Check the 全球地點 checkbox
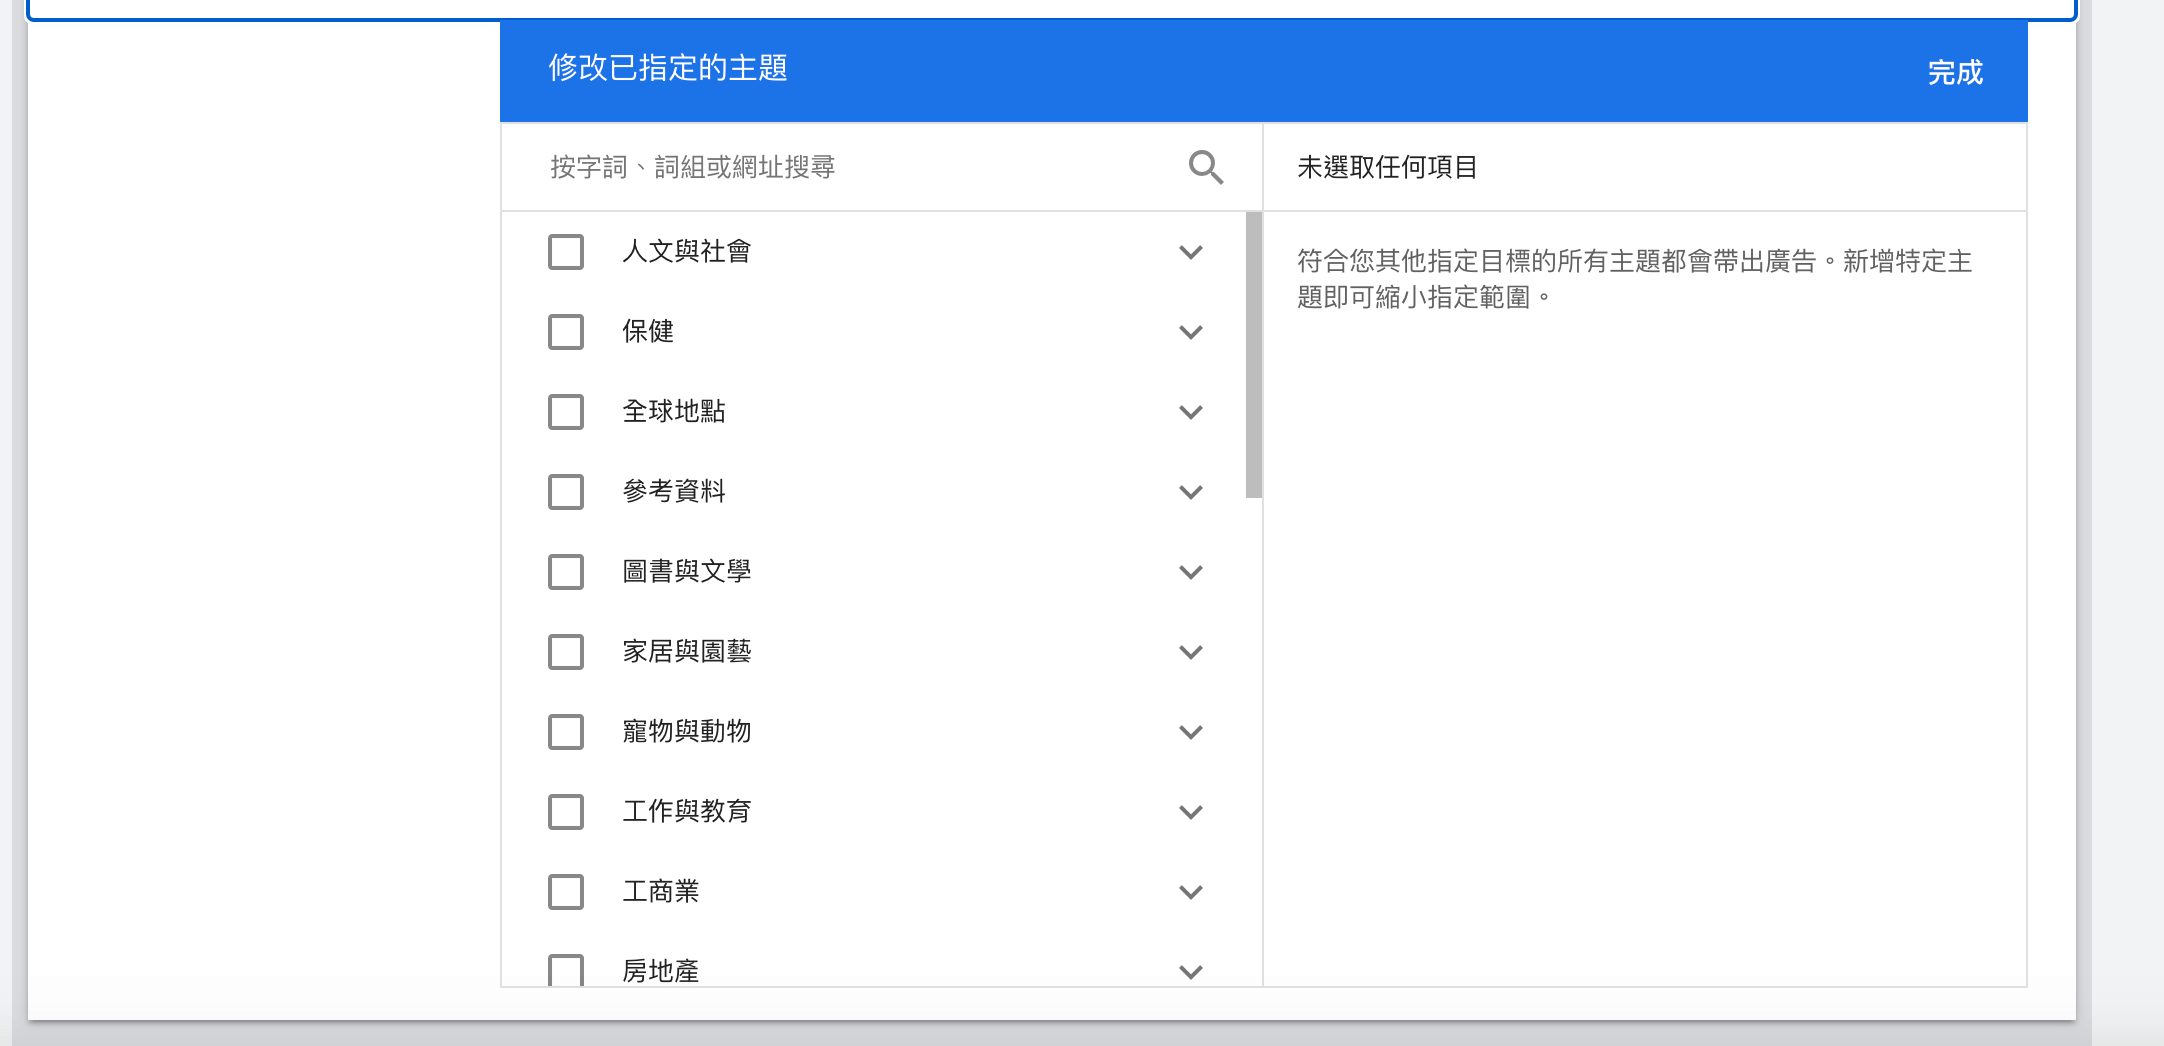Image resolution: width=2164 pixels, height=1046 pixels. (x=566, y=412)
